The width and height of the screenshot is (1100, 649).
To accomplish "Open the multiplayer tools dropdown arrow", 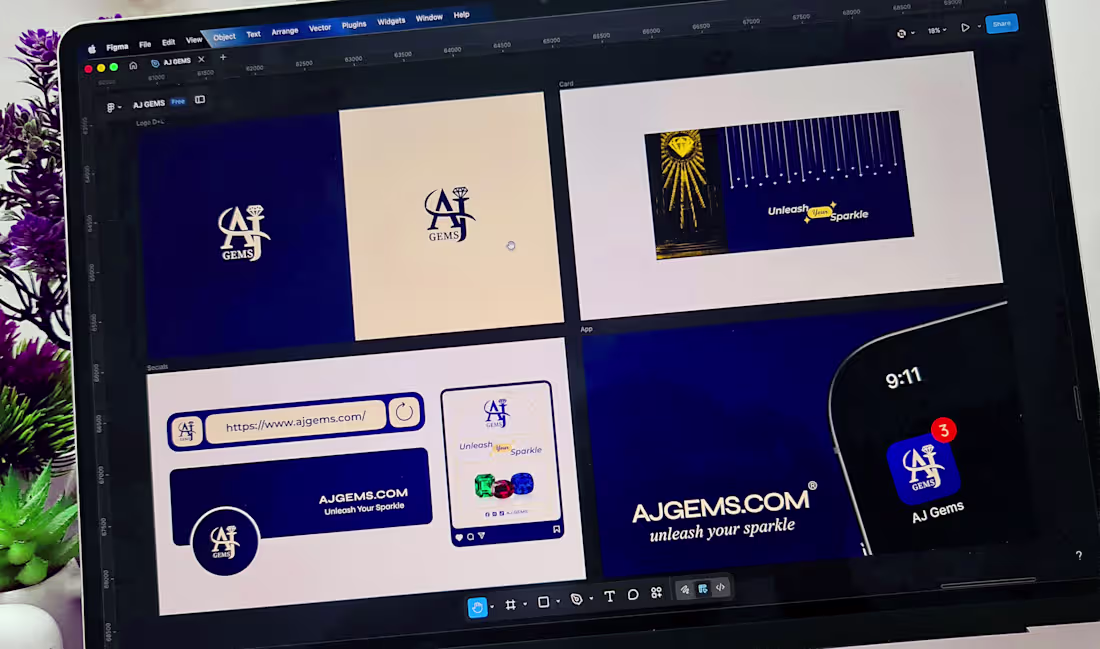I will [913, 32].
